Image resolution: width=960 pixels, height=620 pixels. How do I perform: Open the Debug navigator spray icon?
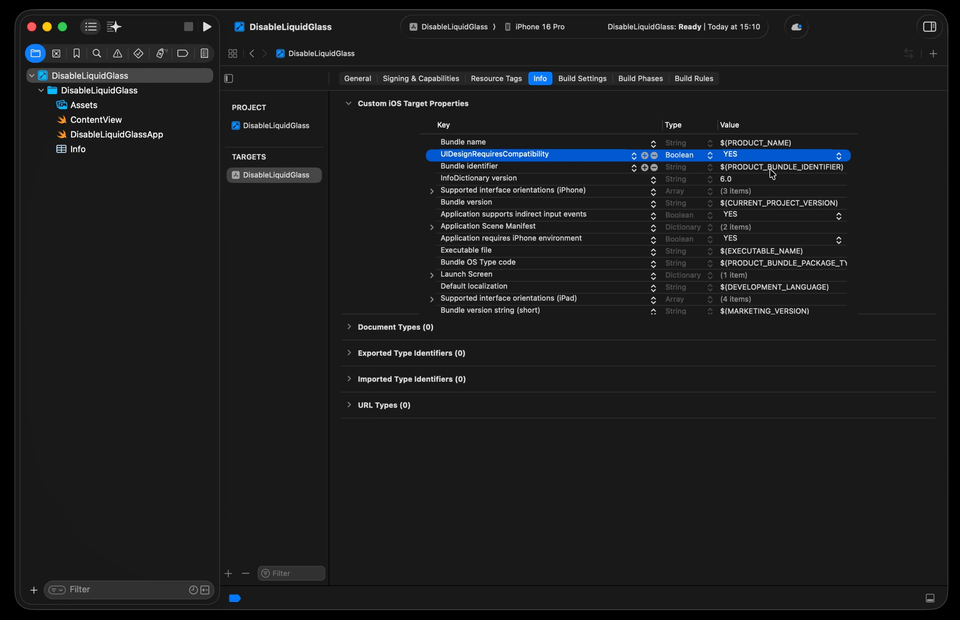tap(160, 53)
